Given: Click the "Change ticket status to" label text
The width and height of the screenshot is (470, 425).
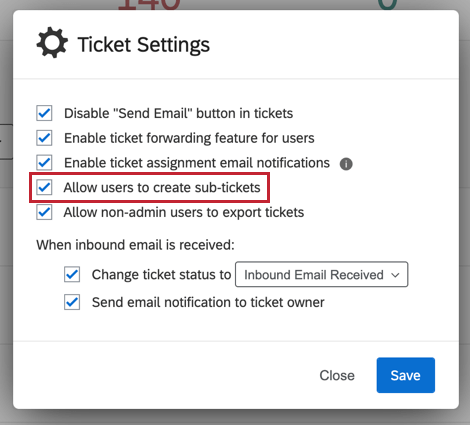Looking at the screenshot, I should click(x=161, y=275).
